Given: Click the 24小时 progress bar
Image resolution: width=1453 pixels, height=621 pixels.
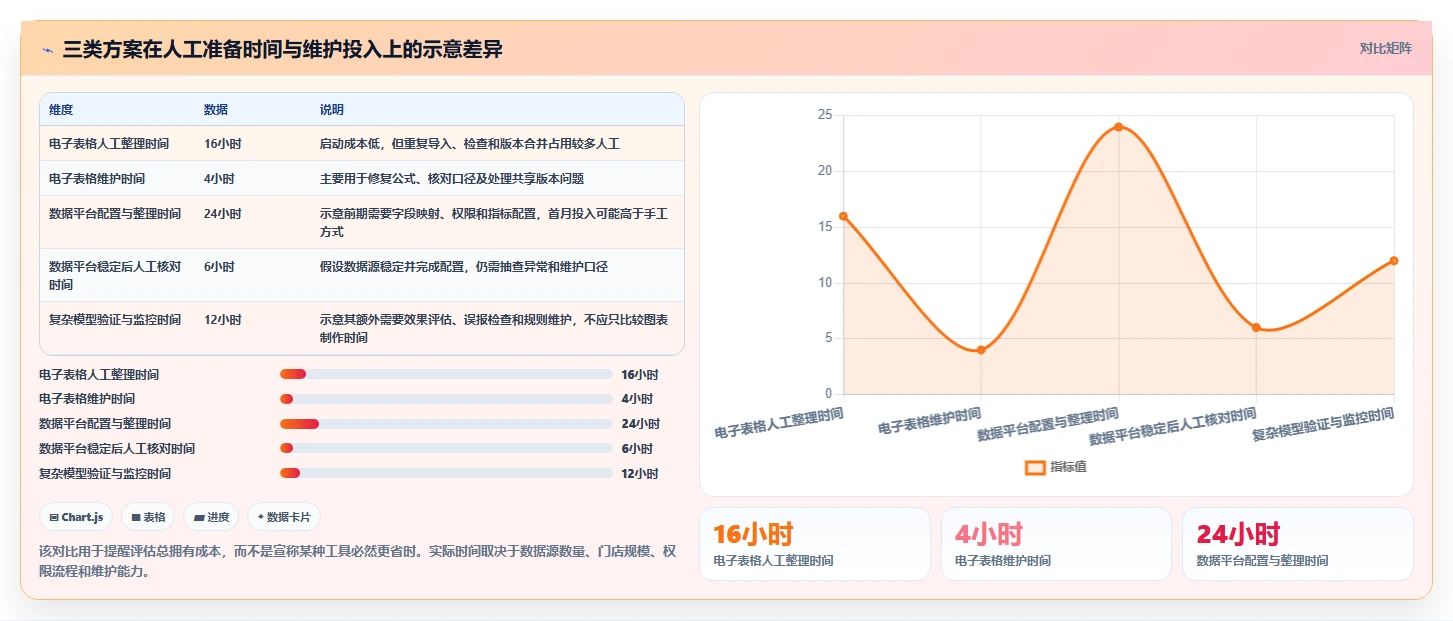Looking at the screenshot, I should (446, 424).
